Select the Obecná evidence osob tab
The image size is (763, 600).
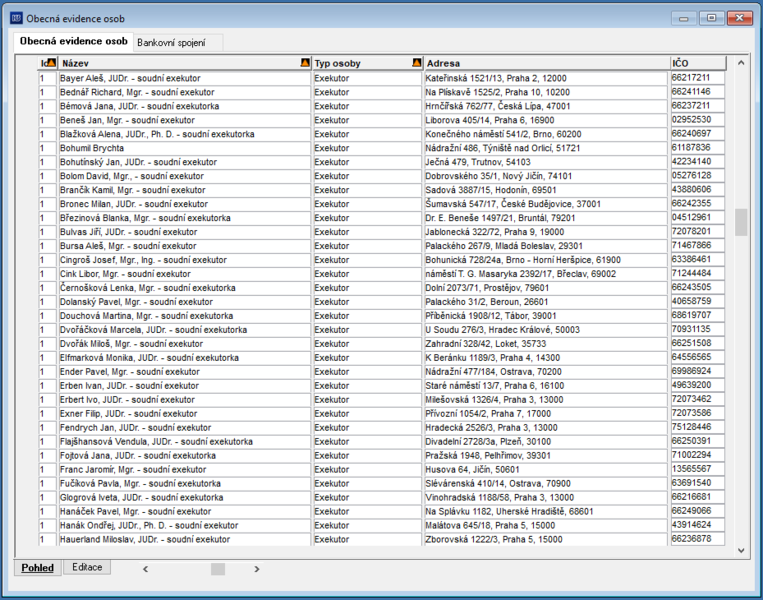pyautogui.click(x=73, y=41)
